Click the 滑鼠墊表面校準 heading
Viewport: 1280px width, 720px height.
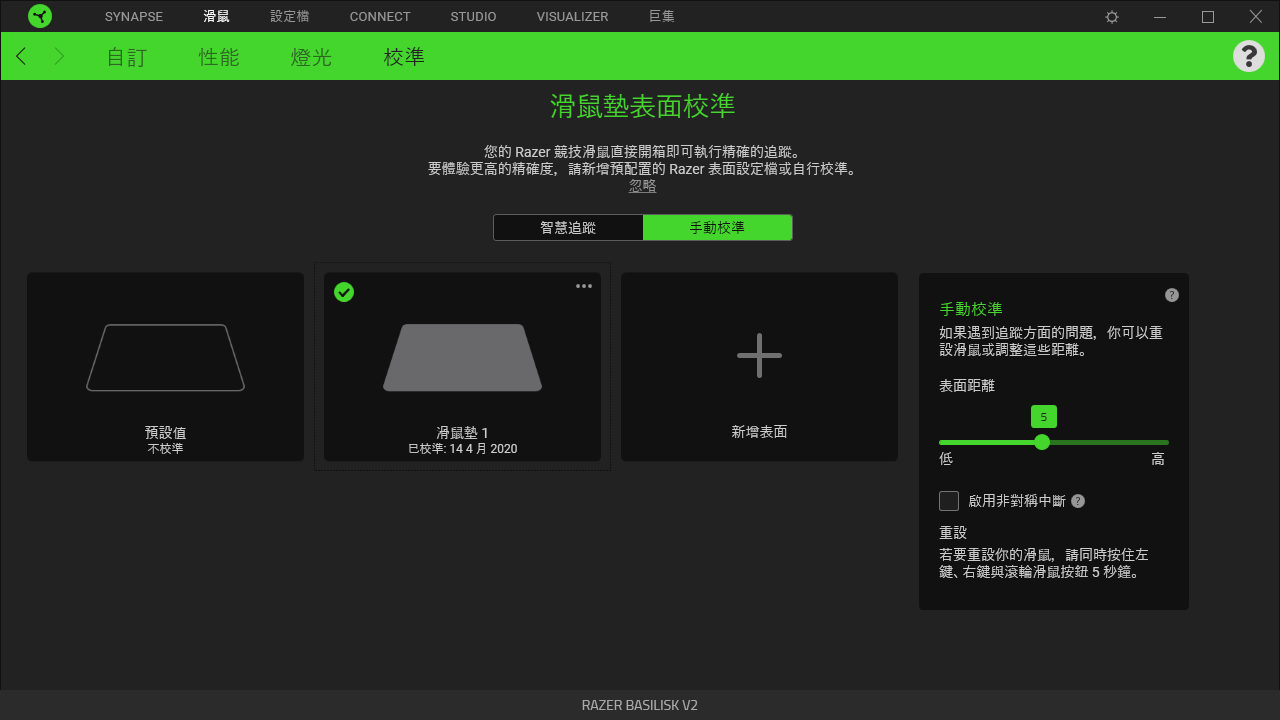[643, 107]
